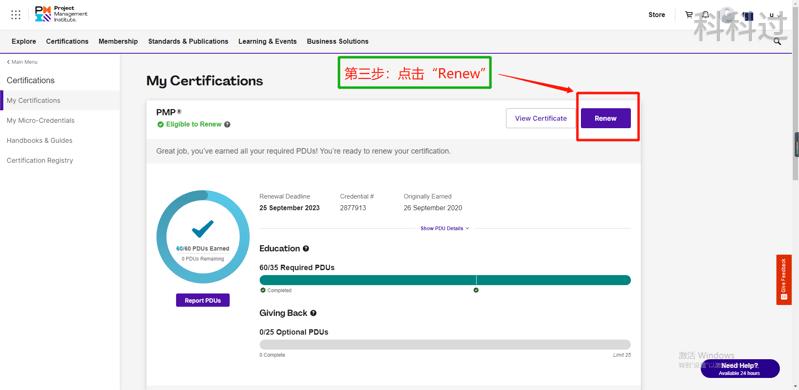The width and height of the screenshot is (799, 390).
Task: Click credential number 2877913
Action: [x=353, y=208]
